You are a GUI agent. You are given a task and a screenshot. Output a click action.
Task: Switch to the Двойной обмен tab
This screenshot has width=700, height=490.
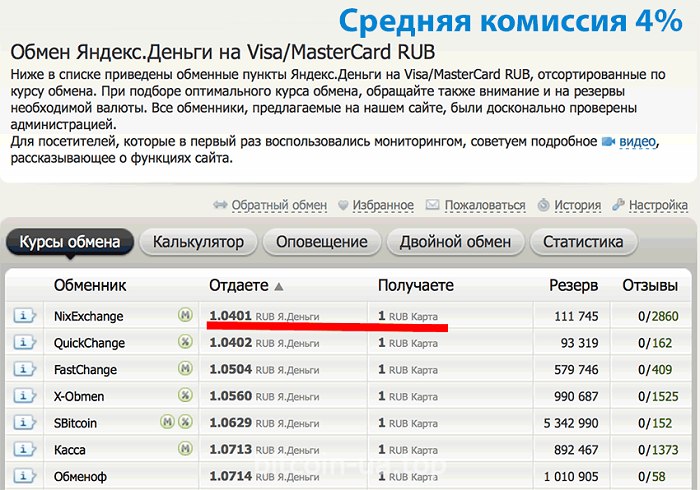point(455,242)
